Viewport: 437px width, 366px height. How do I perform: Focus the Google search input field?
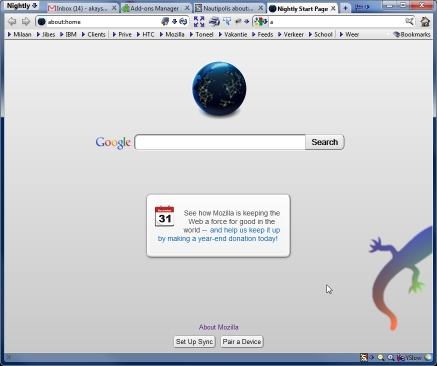(x=220, y=142)
